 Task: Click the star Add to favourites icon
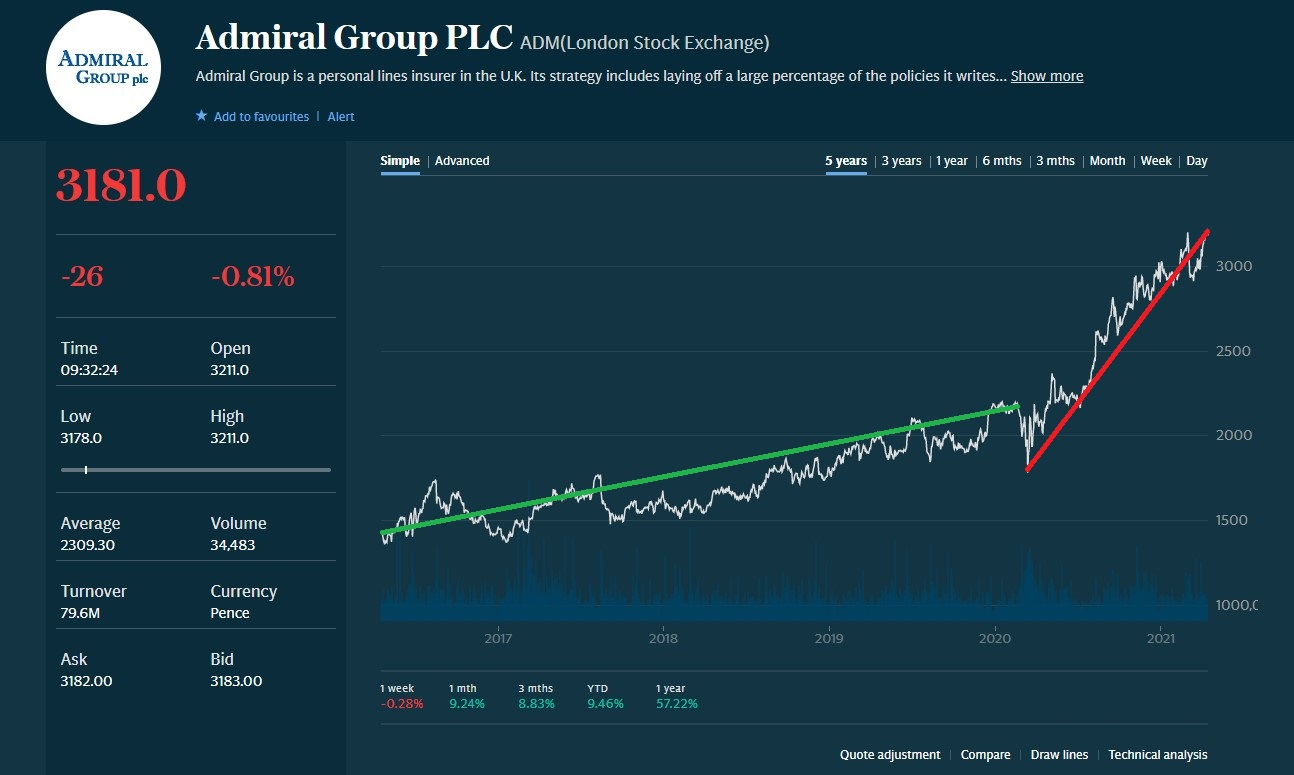201,116
